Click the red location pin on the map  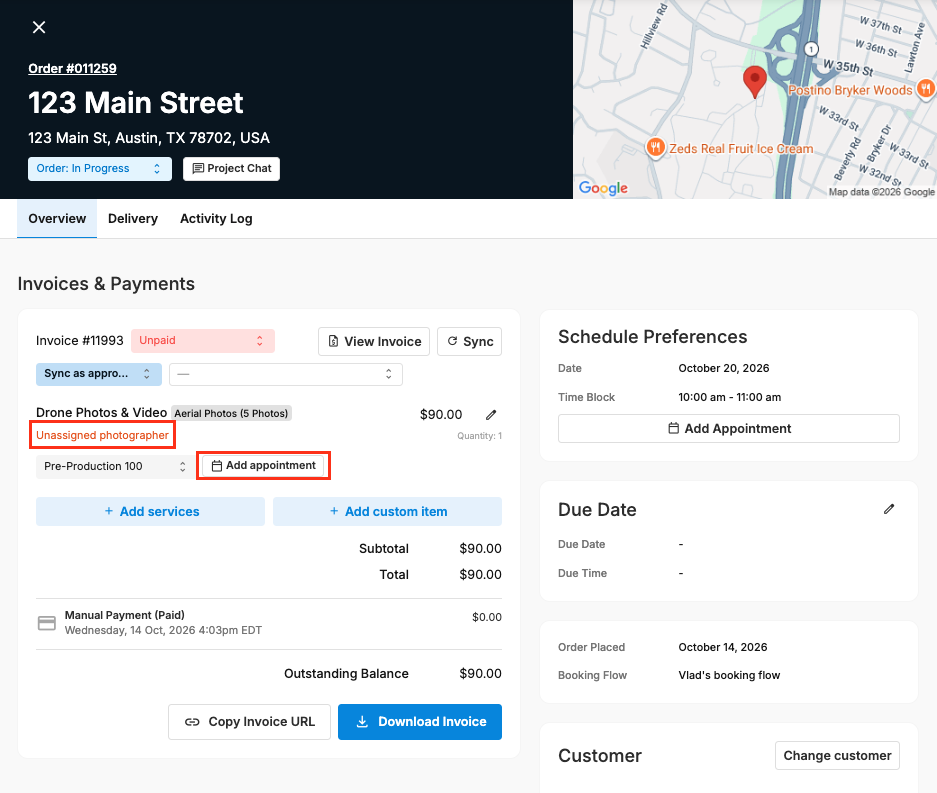[x=755, y=81]
